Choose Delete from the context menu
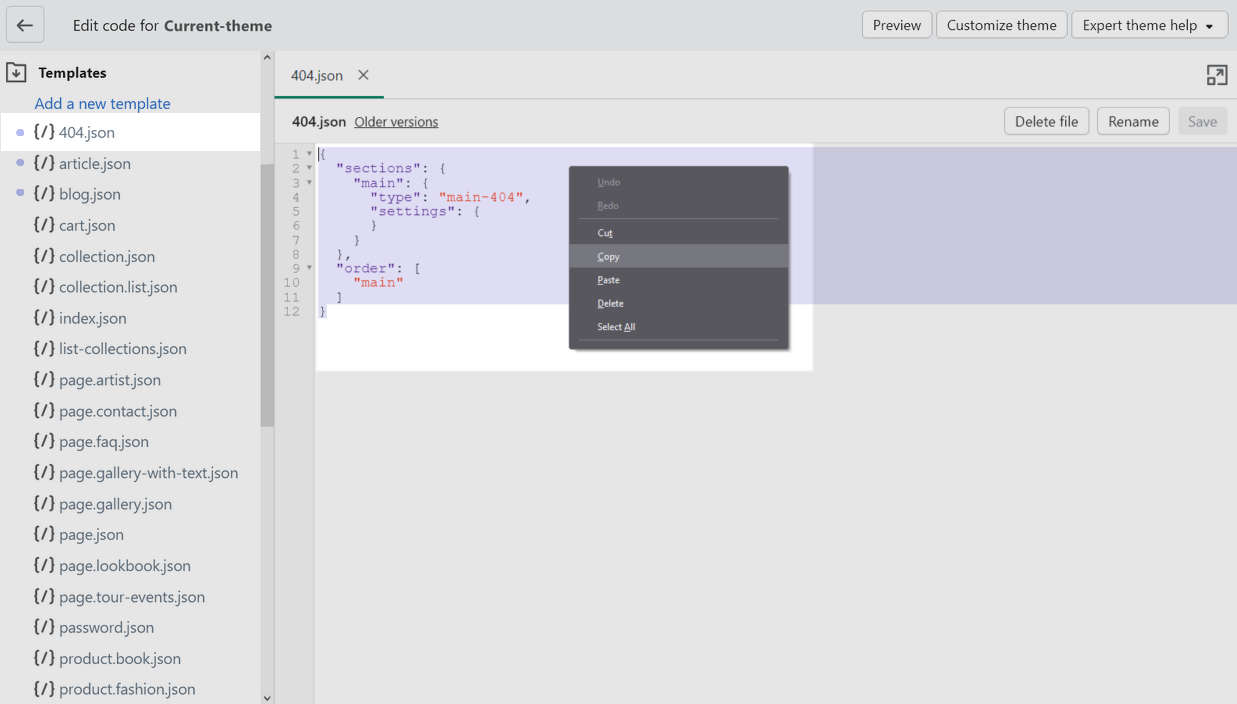 click(679, 303)
